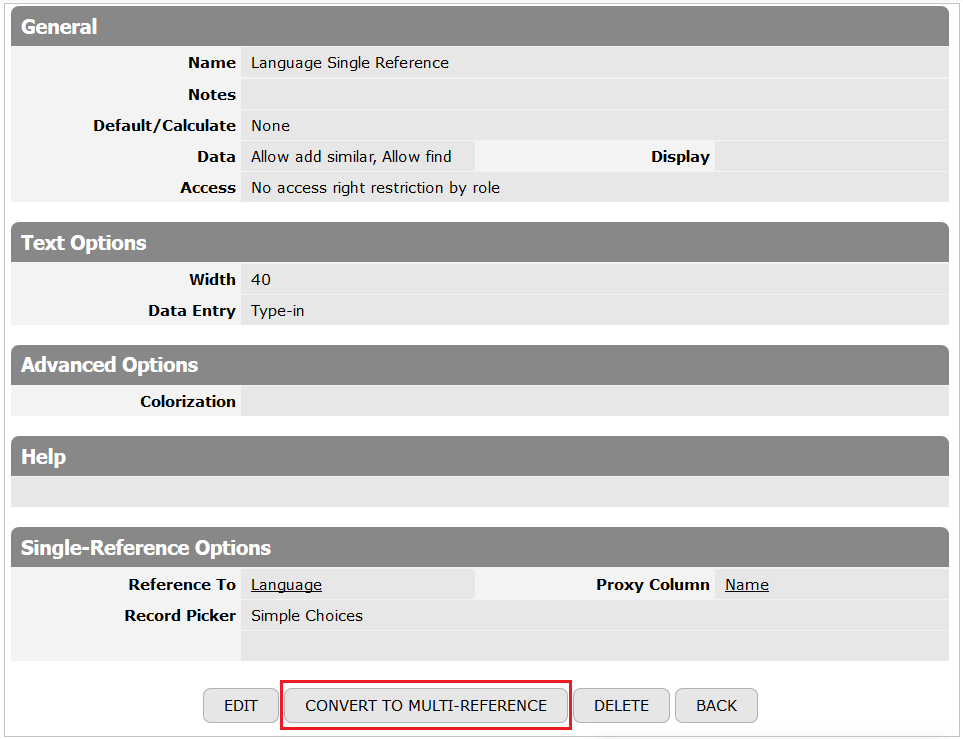Click the Default/Calculate label
Screen dimensions: 963x739
(x=165, y=125)
